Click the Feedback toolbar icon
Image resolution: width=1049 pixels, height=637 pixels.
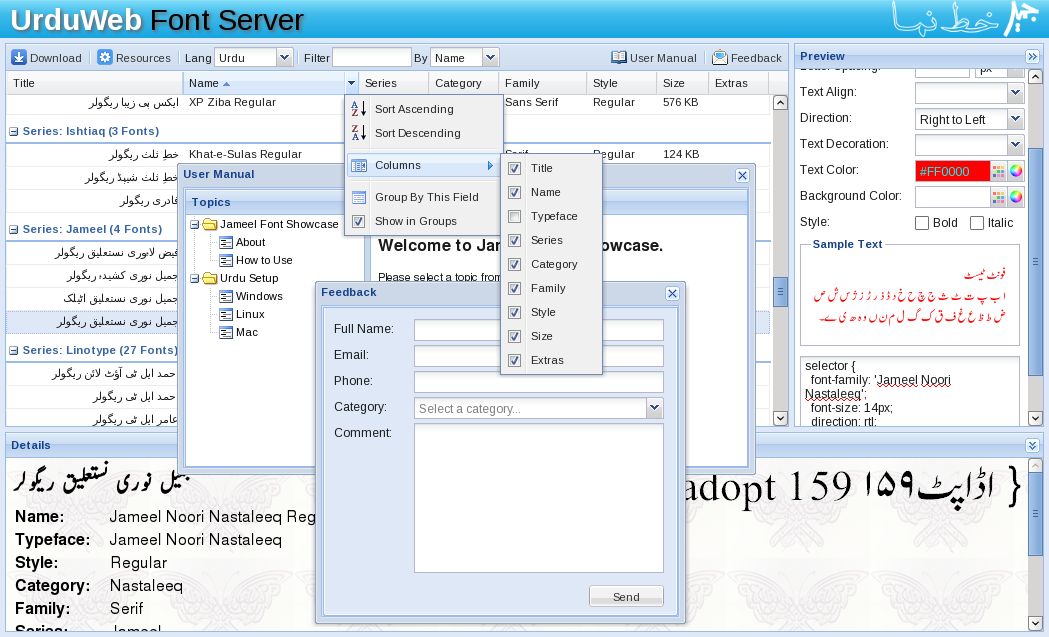click(x=720, y=58)
